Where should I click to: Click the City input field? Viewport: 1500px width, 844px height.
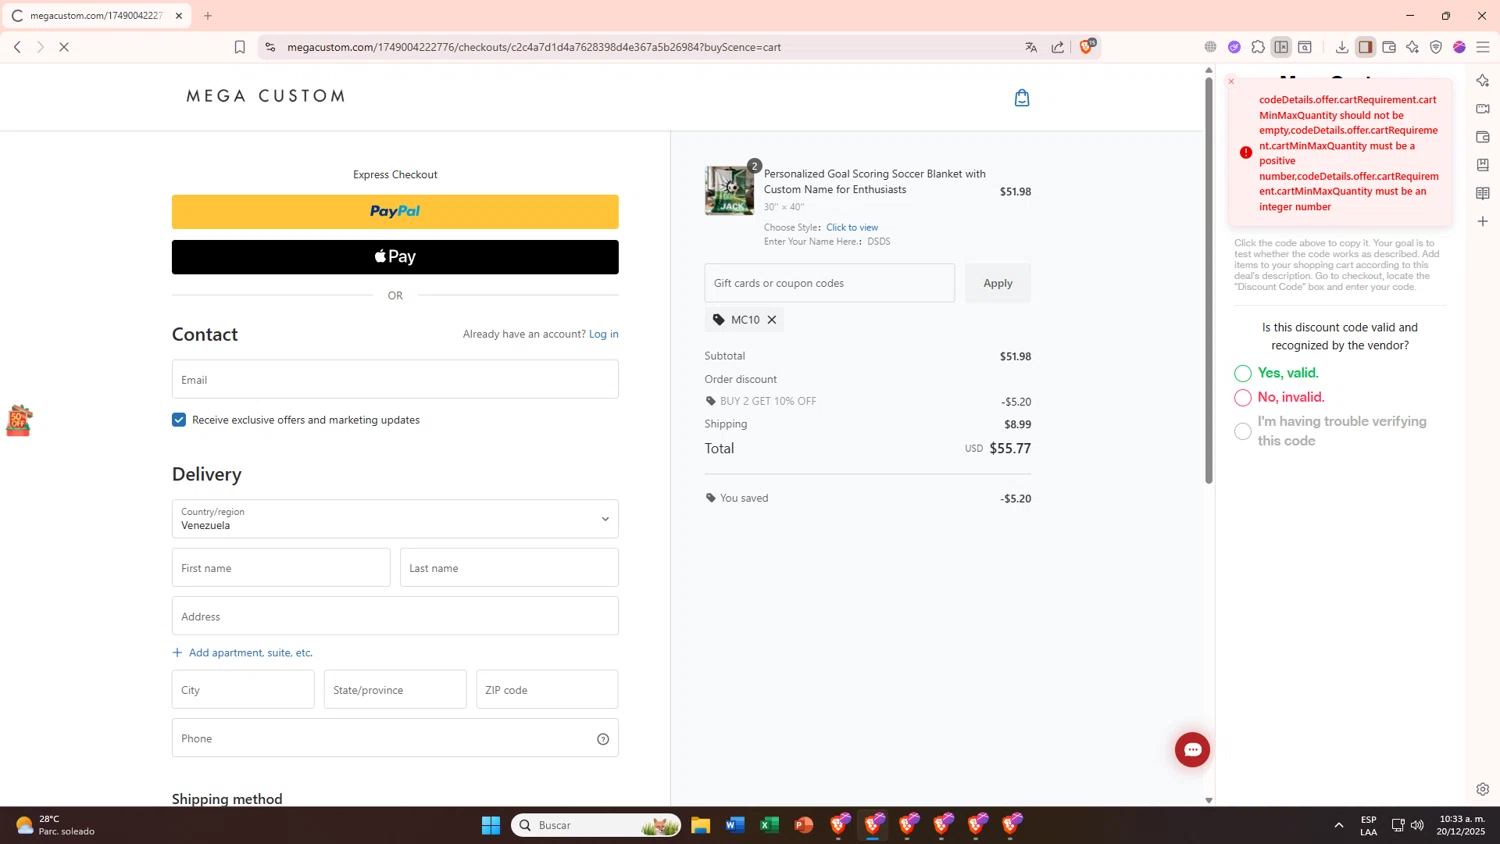243,690
